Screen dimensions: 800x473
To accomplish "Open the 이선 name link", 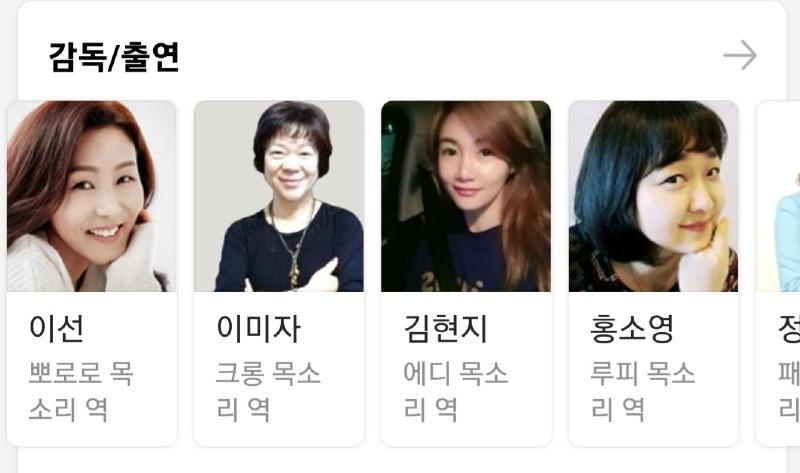I will pos(57,328).
